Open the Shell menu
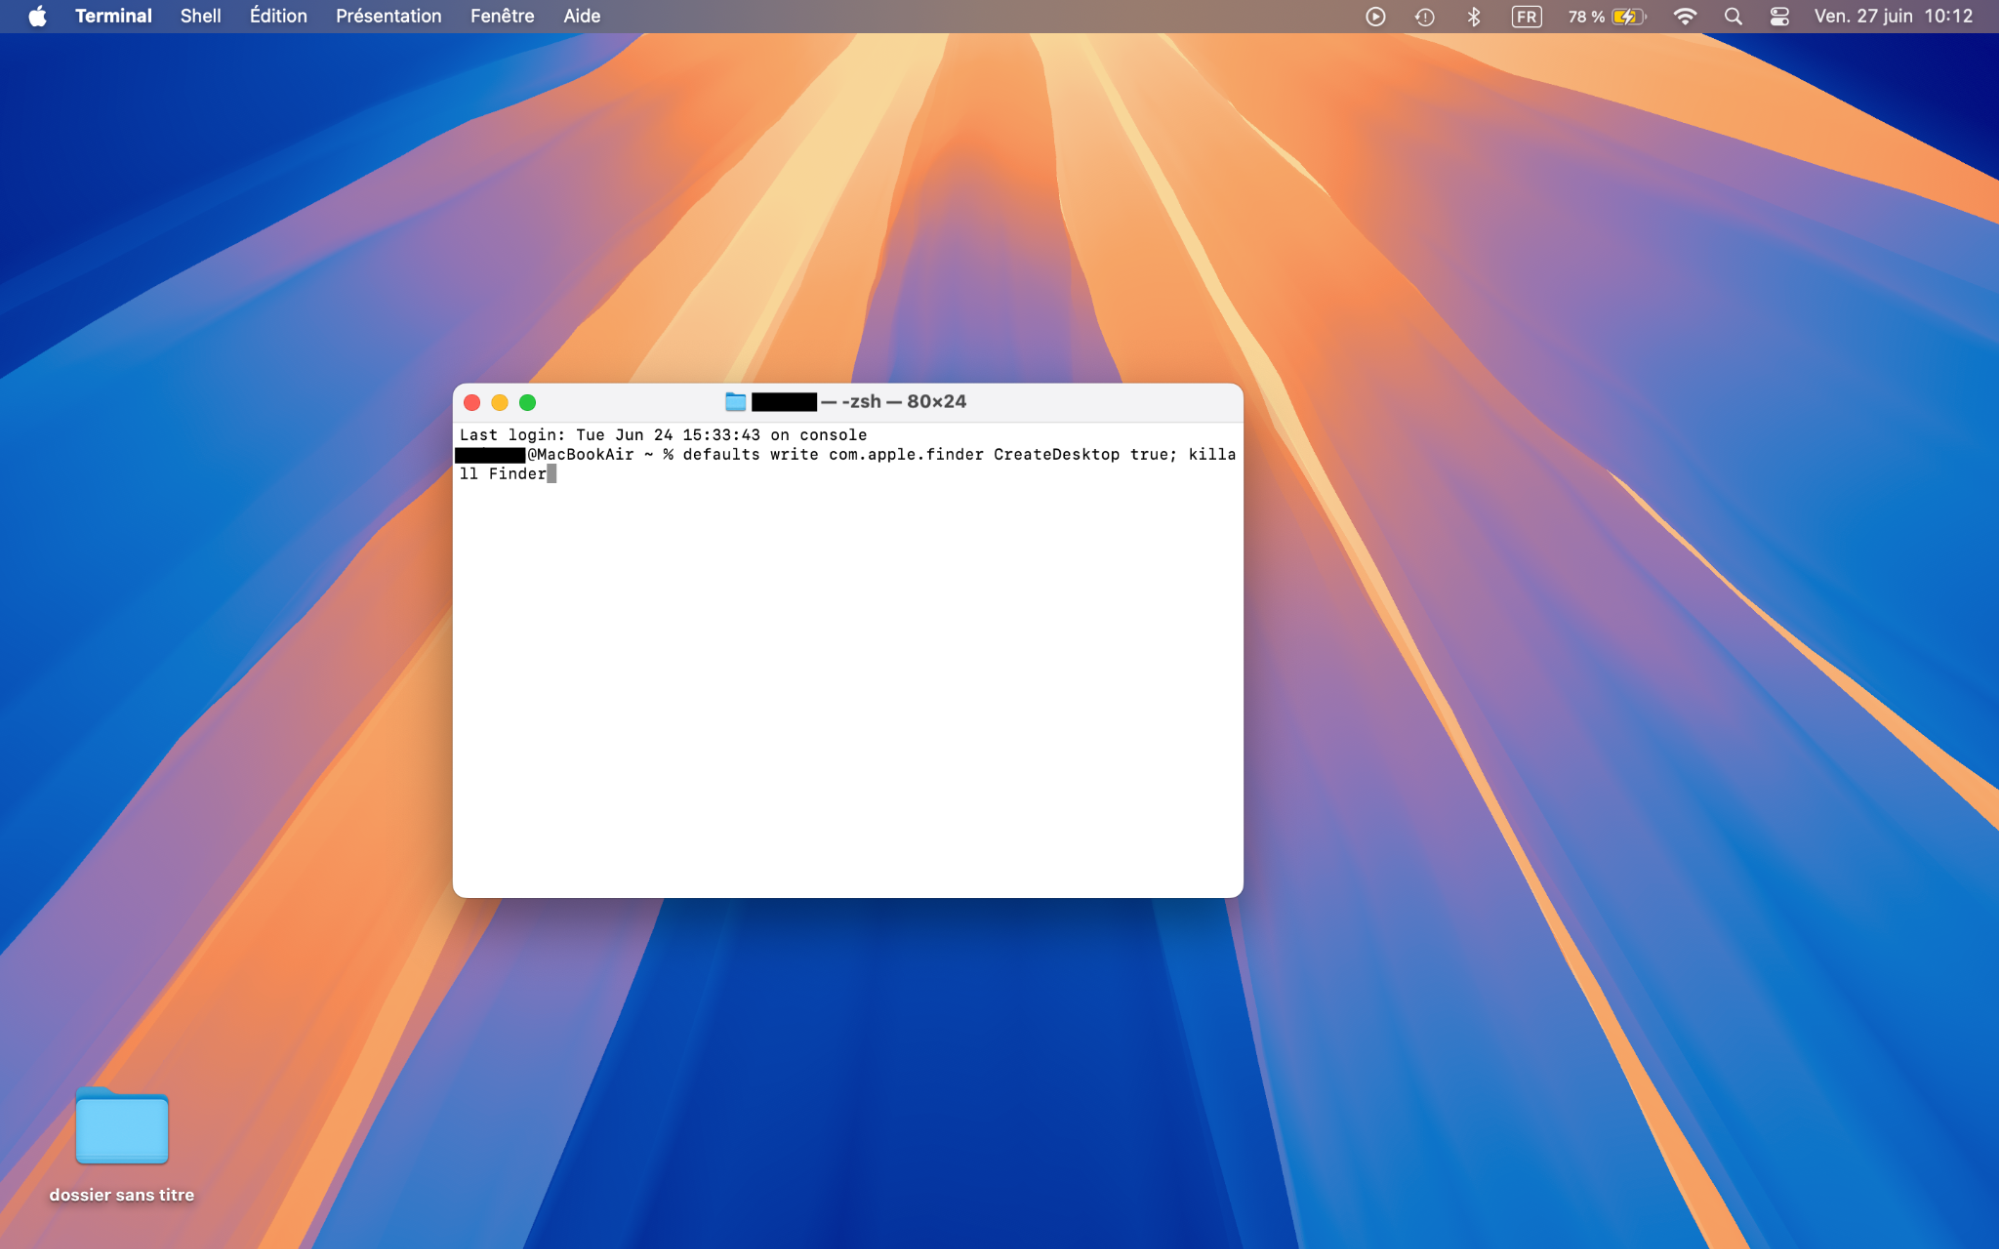 200,16
